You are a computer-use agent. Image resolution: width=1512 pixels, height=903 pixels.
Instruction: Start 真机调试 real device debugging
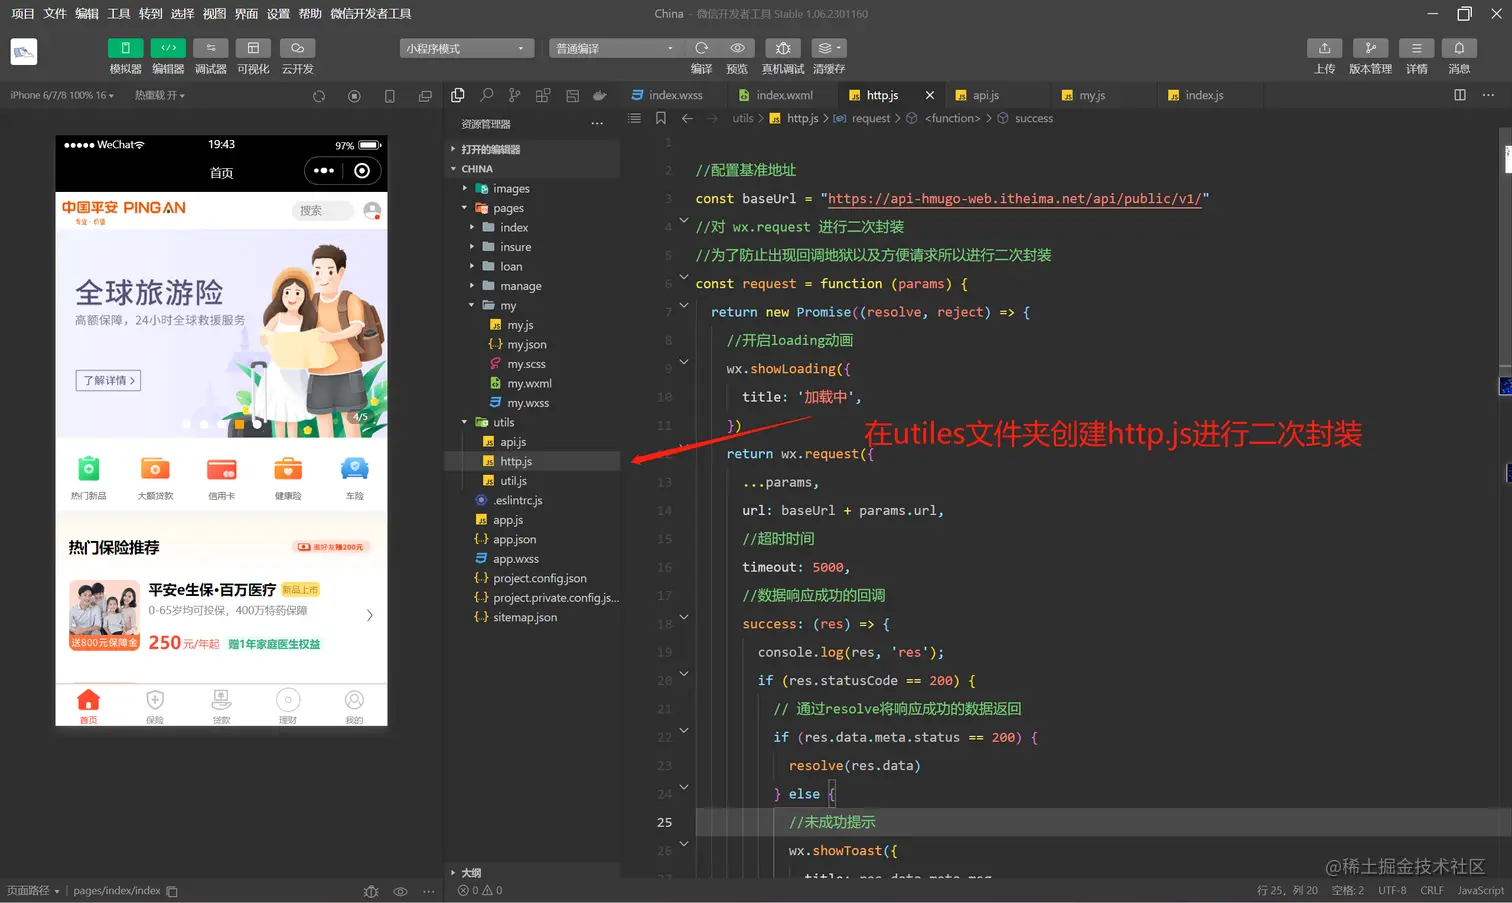pos(783,48)
